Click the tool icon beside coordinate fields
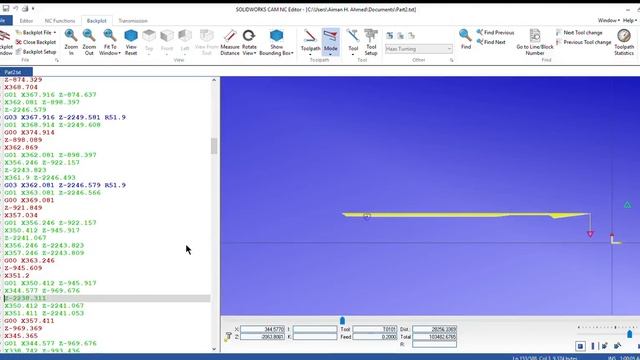This screenshot has width=640, height=360. point(228,336)
